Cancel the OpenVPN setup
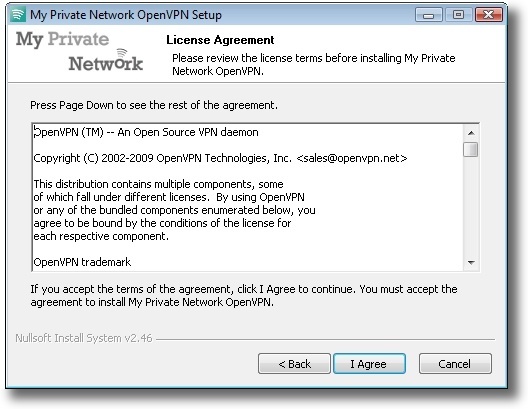The width and height of the screenshot is (528, 409). (455, 364)
